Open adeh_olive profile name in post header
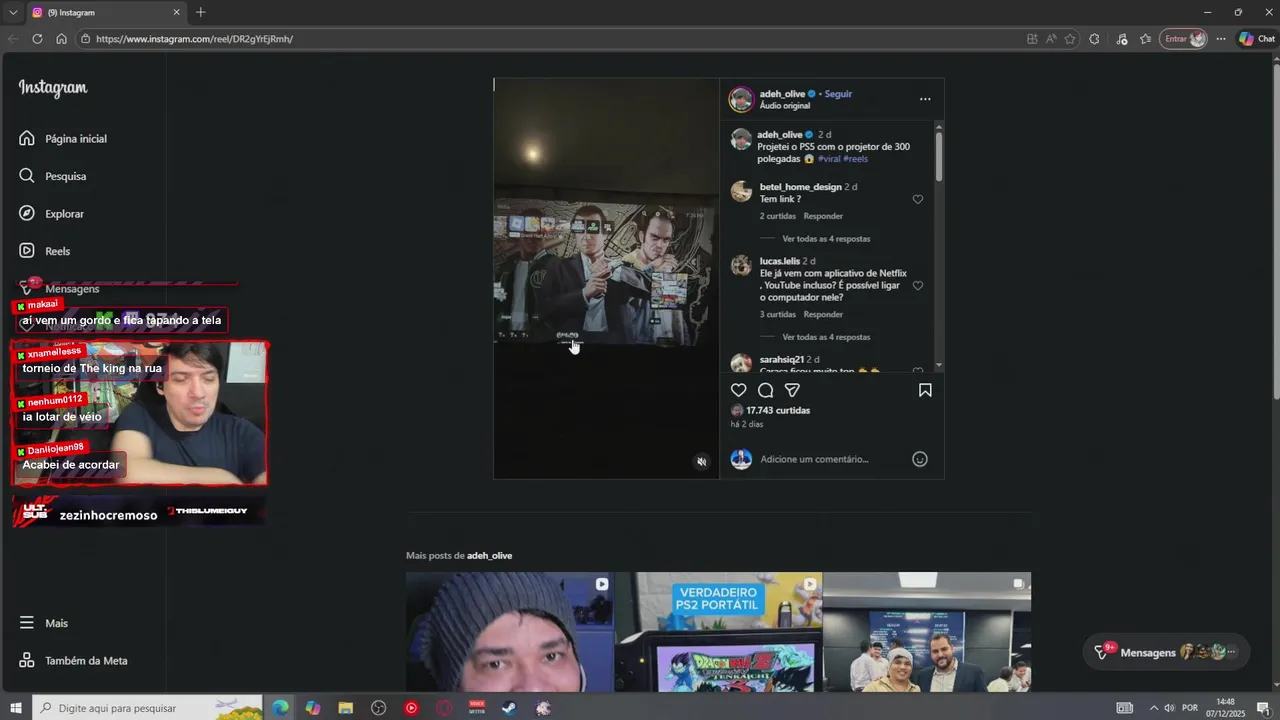The image size is (1280, 720). pos(782,94)
